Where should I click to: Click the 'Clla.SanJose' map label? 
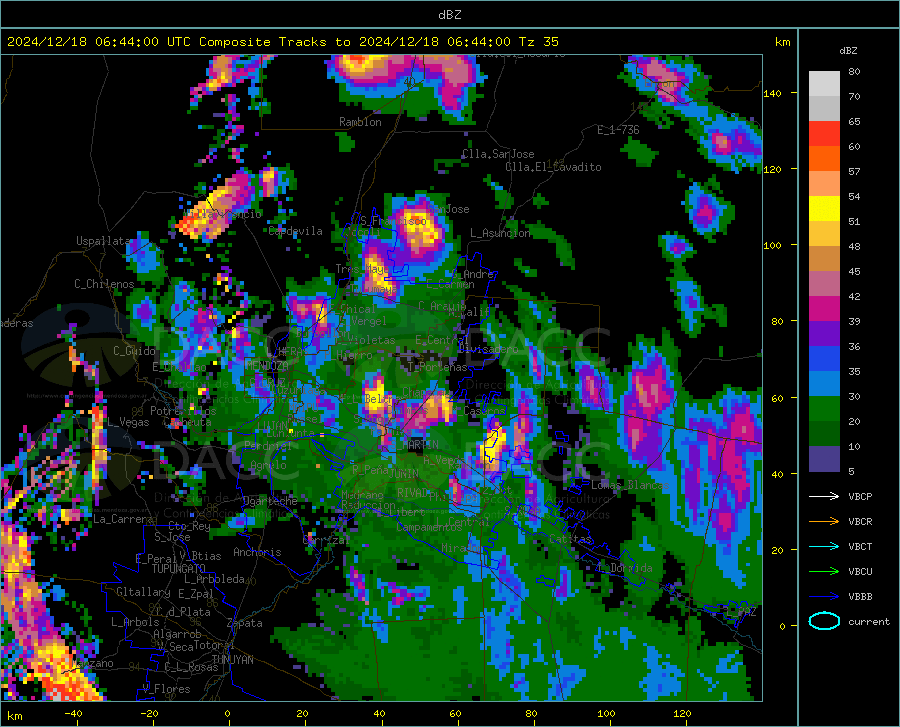[498, 154]
